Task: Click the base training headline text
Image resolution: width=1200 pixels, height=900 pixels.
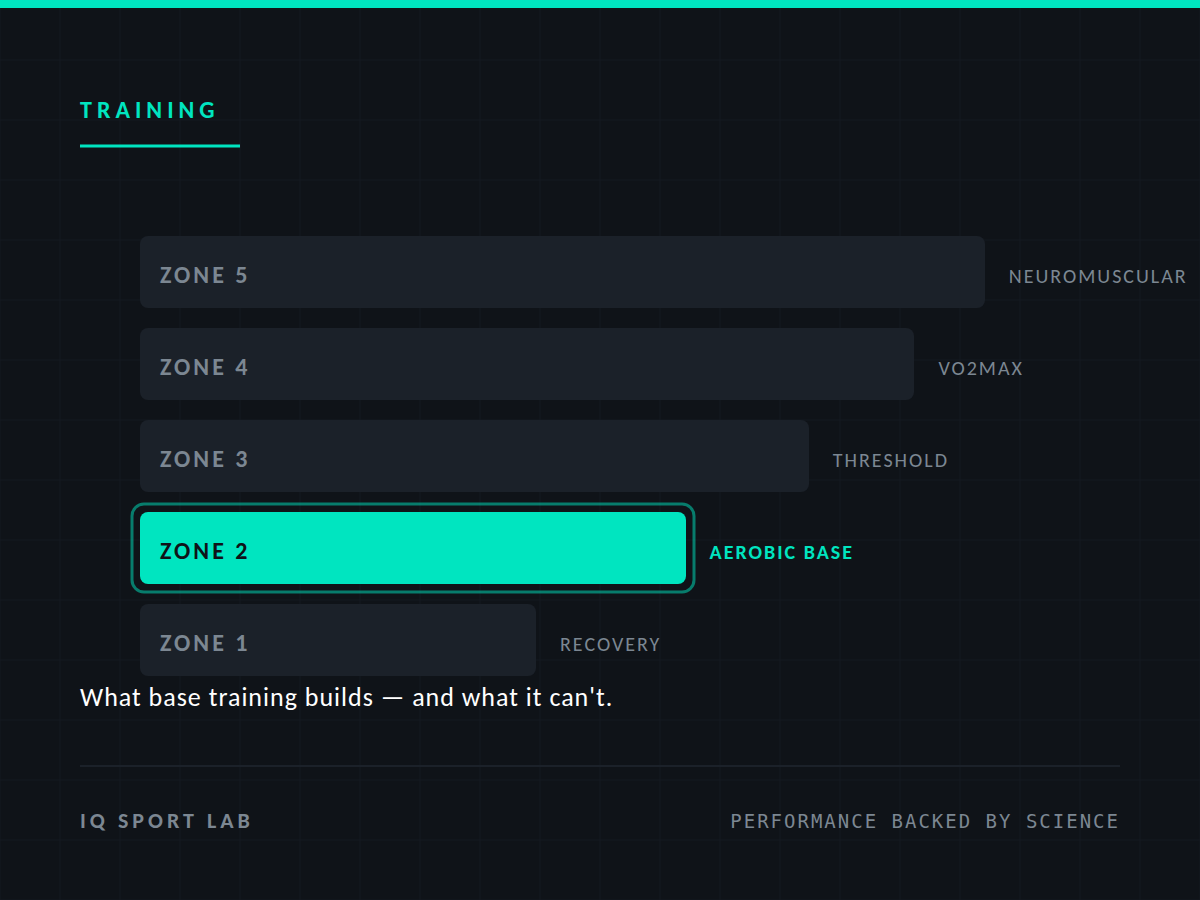Action: click(346, 697)
